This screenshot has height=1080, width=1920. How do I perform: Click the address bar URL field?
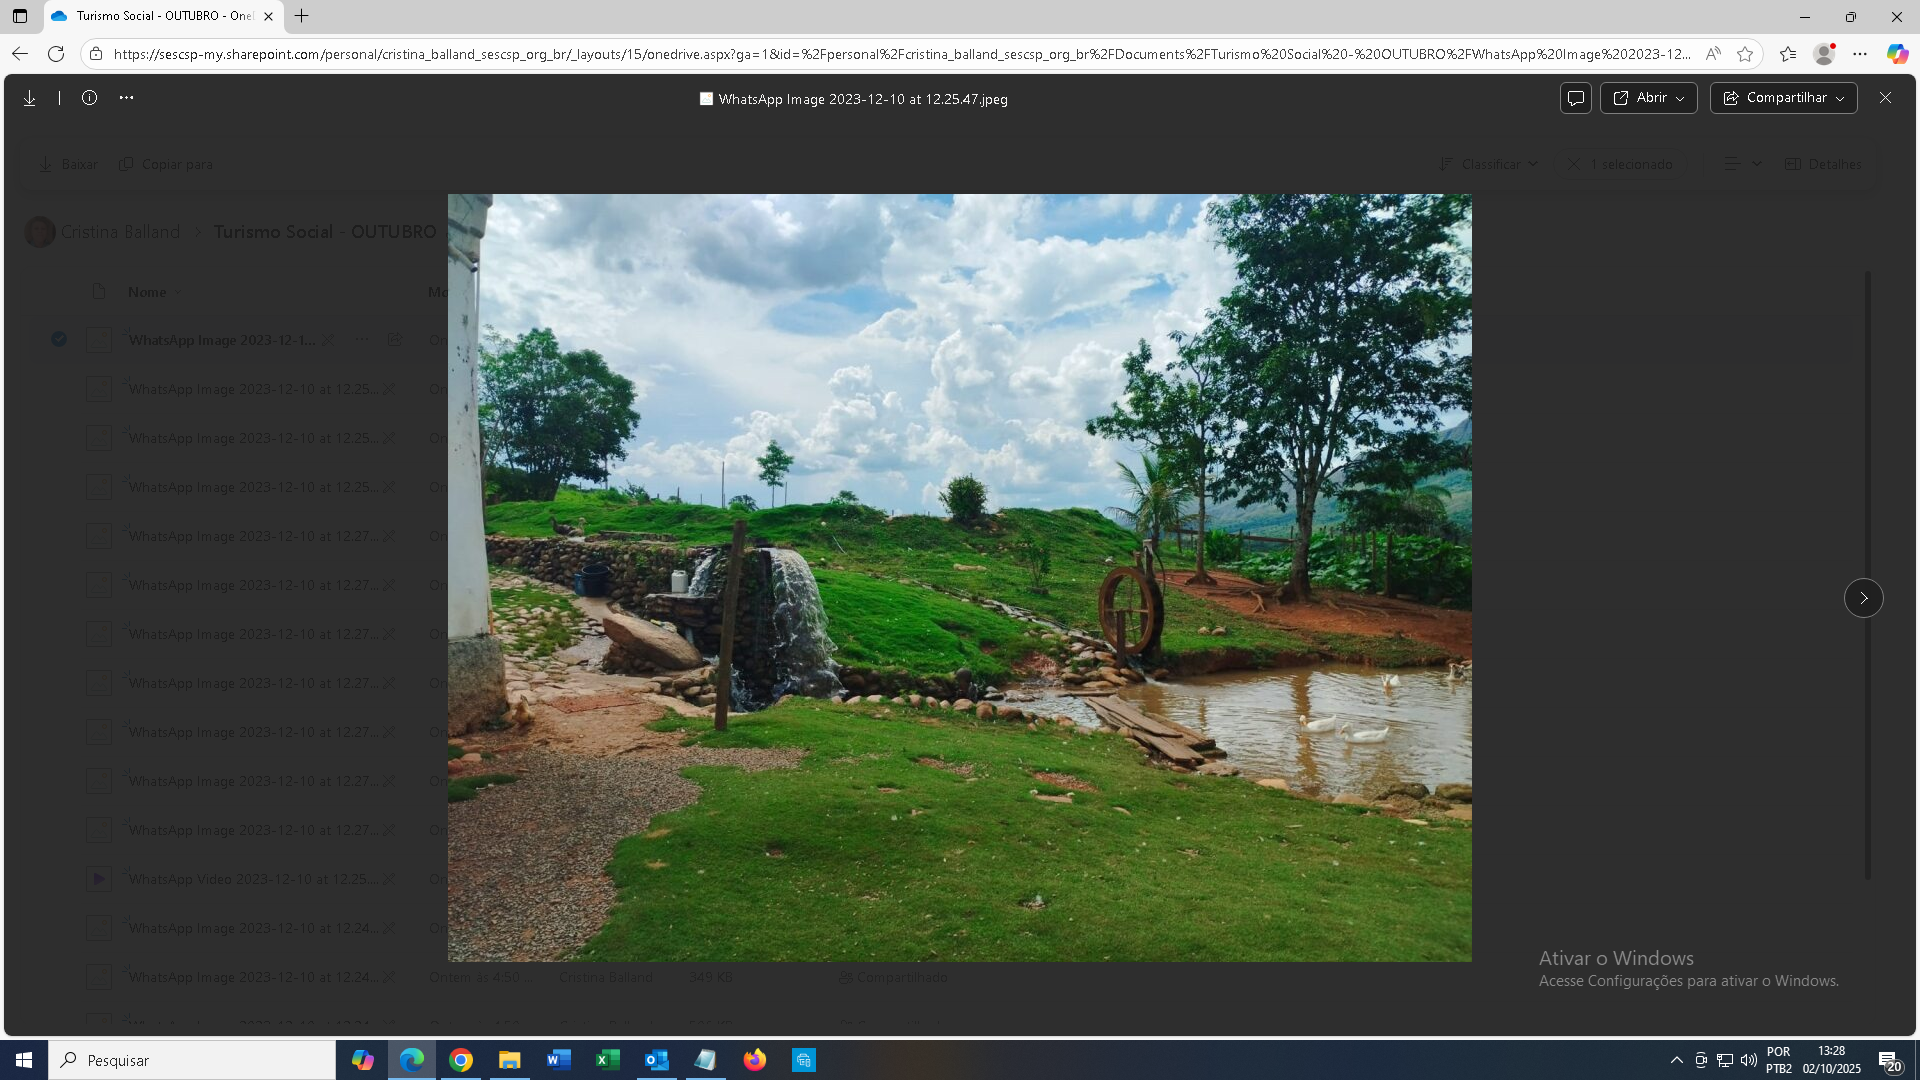(900, 54)
